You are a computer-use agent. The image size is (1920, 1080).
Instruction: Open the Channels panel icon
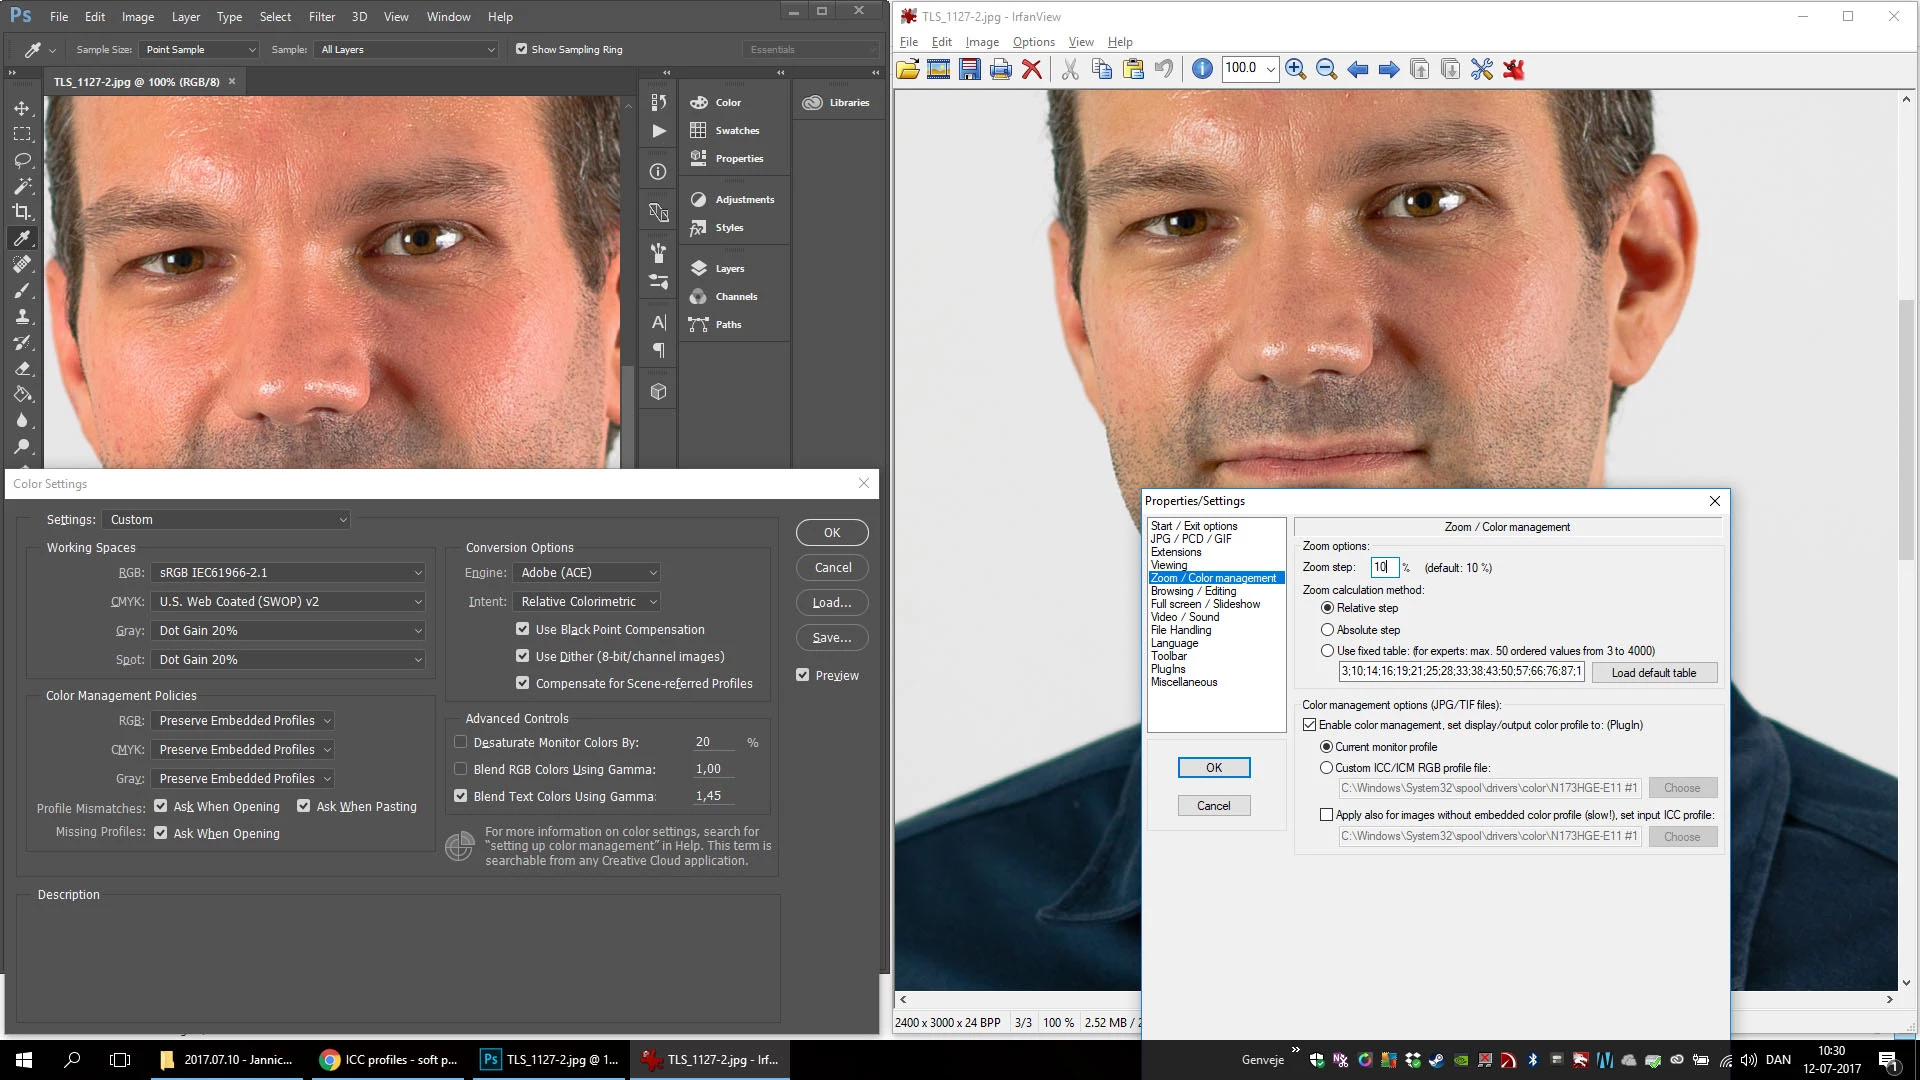698,297
